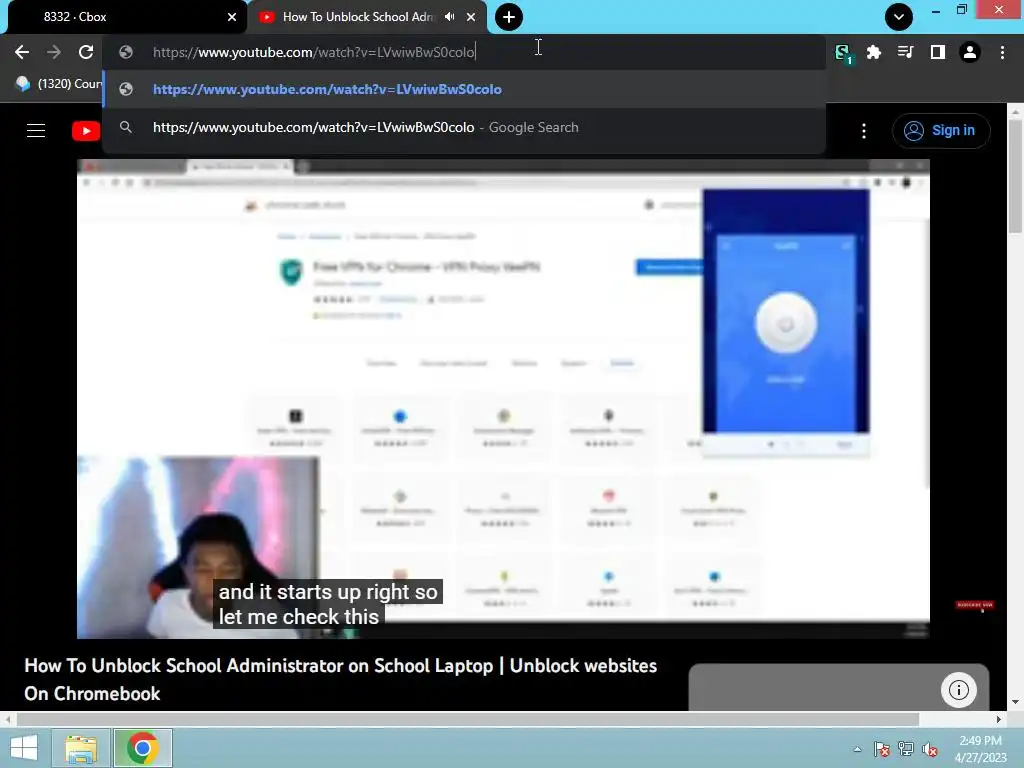The width and height of the screenshot is (1024, 768).
Task: Open the media controls icon
Action: pyautogui.click(x=905, y=52)
